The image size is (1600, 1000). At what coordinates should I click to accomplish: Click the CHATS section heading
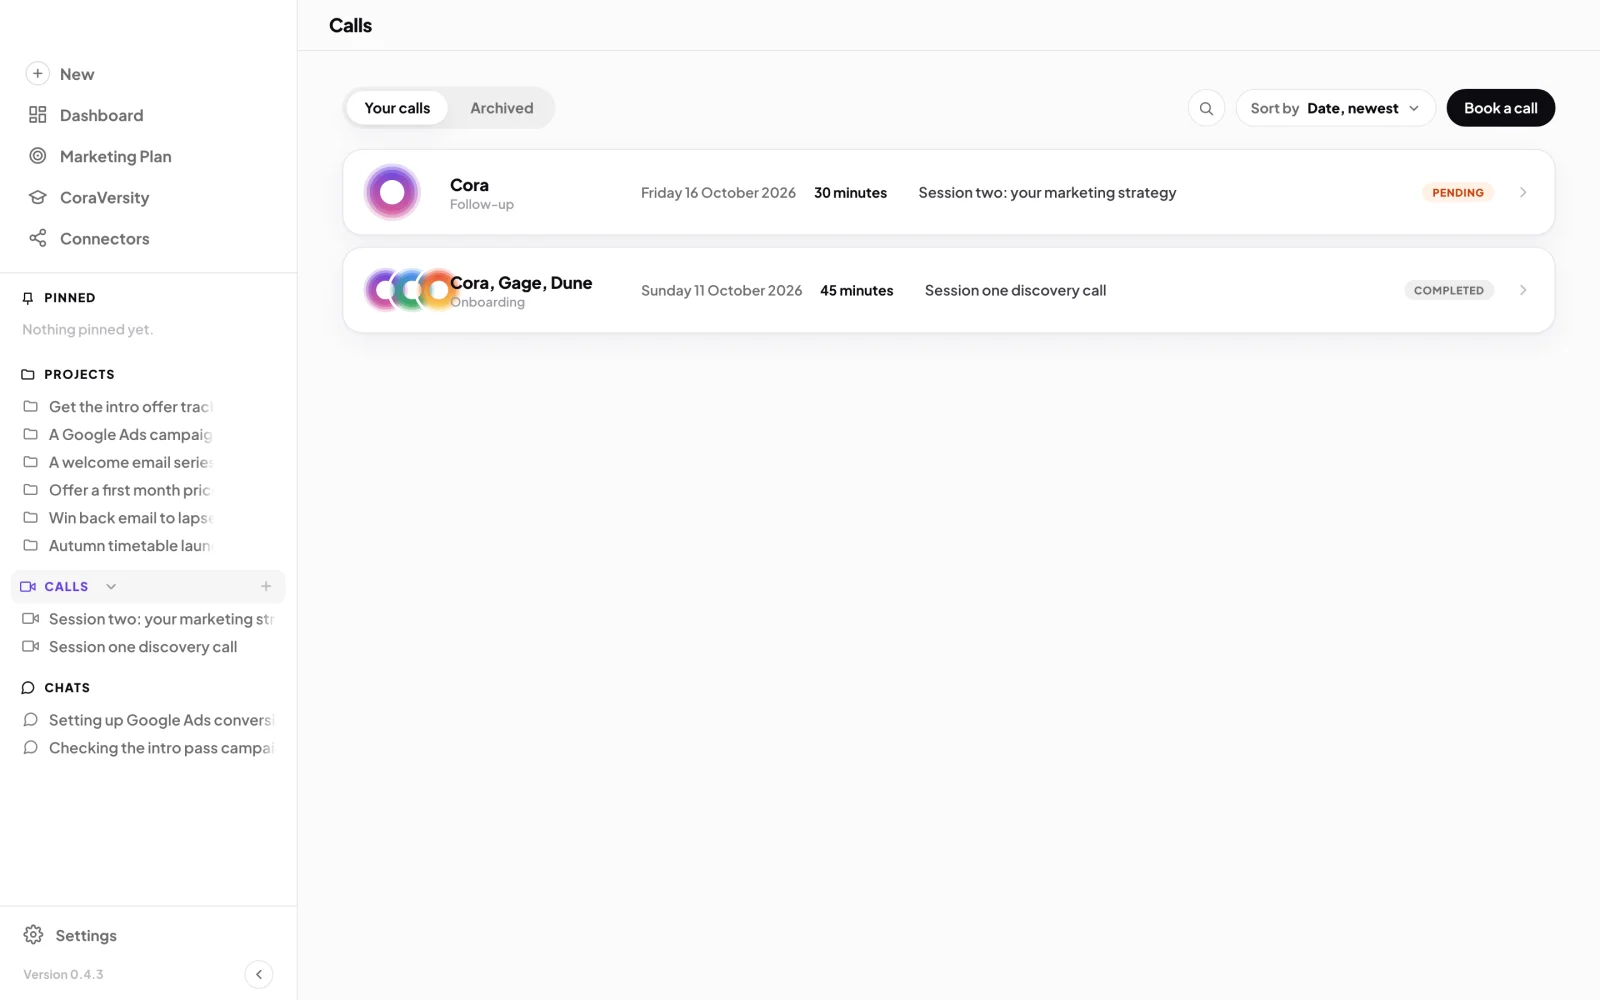click(x=67, y=688)
